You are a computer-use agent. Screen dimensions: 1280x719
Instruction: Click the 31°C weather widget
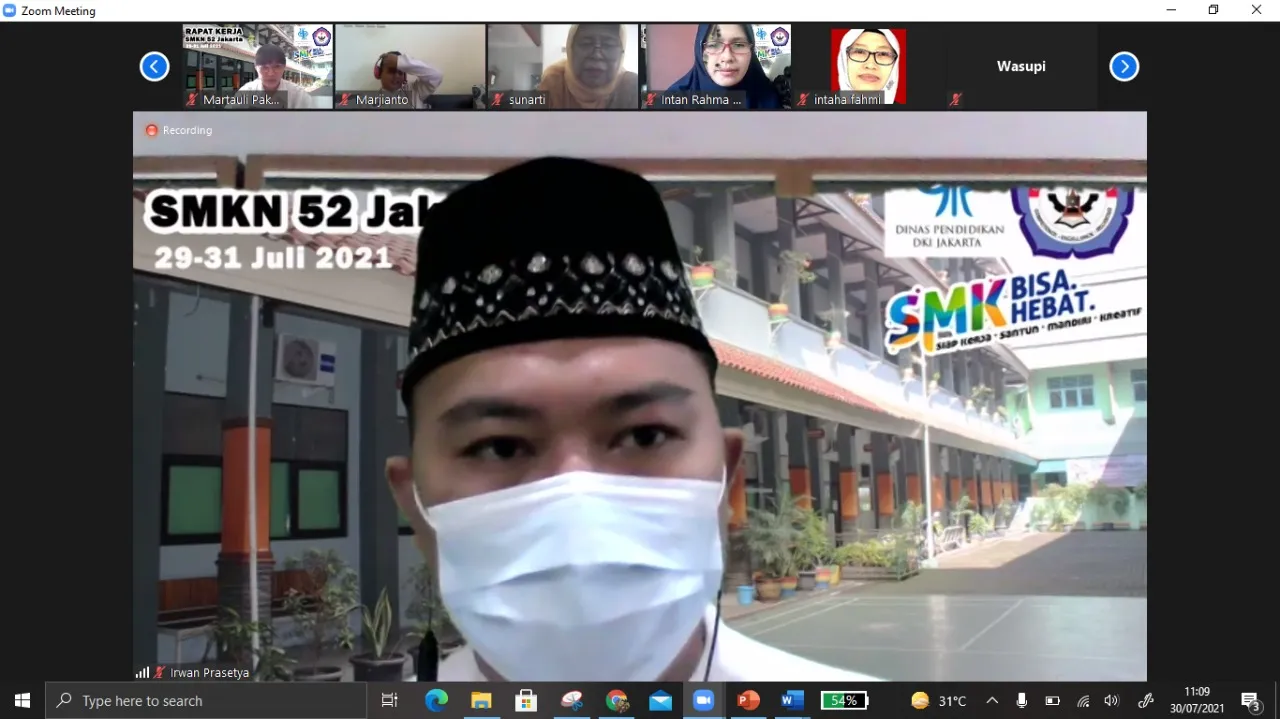[939, 701]
